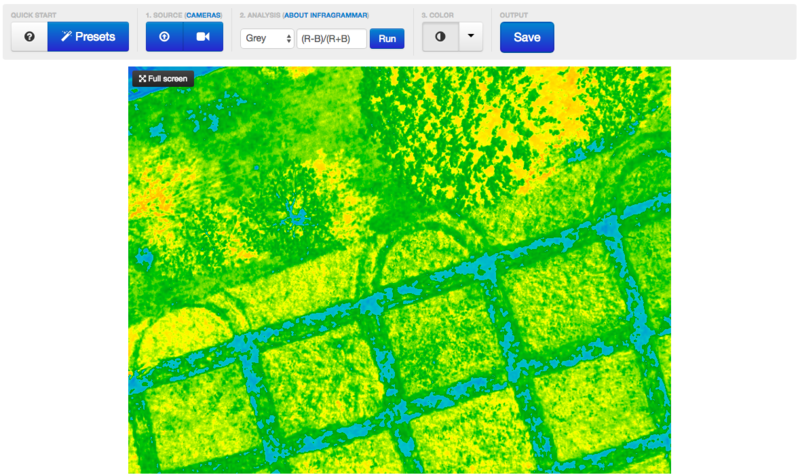Toggle the colormap contrast button

point(440,37)
